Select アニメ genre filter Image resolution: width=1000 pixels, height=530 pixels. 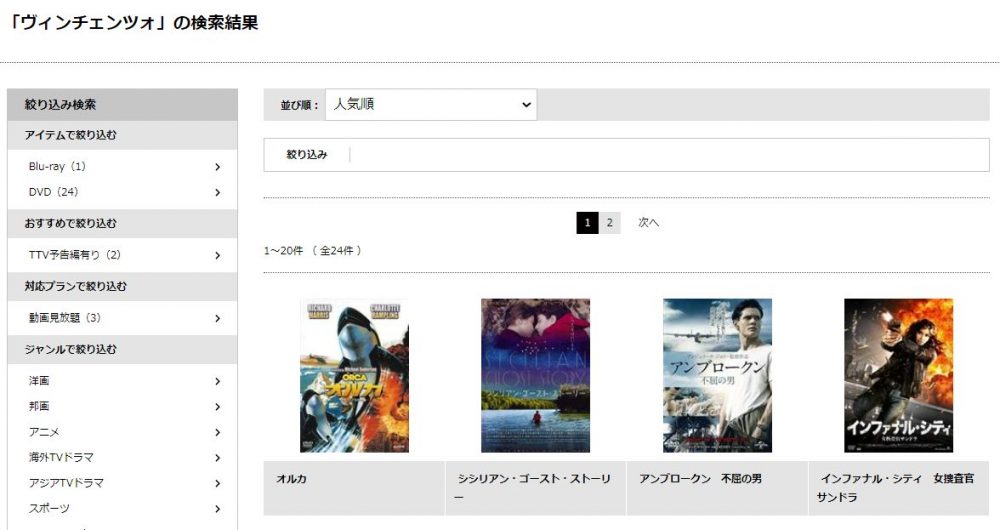(44, 432)
